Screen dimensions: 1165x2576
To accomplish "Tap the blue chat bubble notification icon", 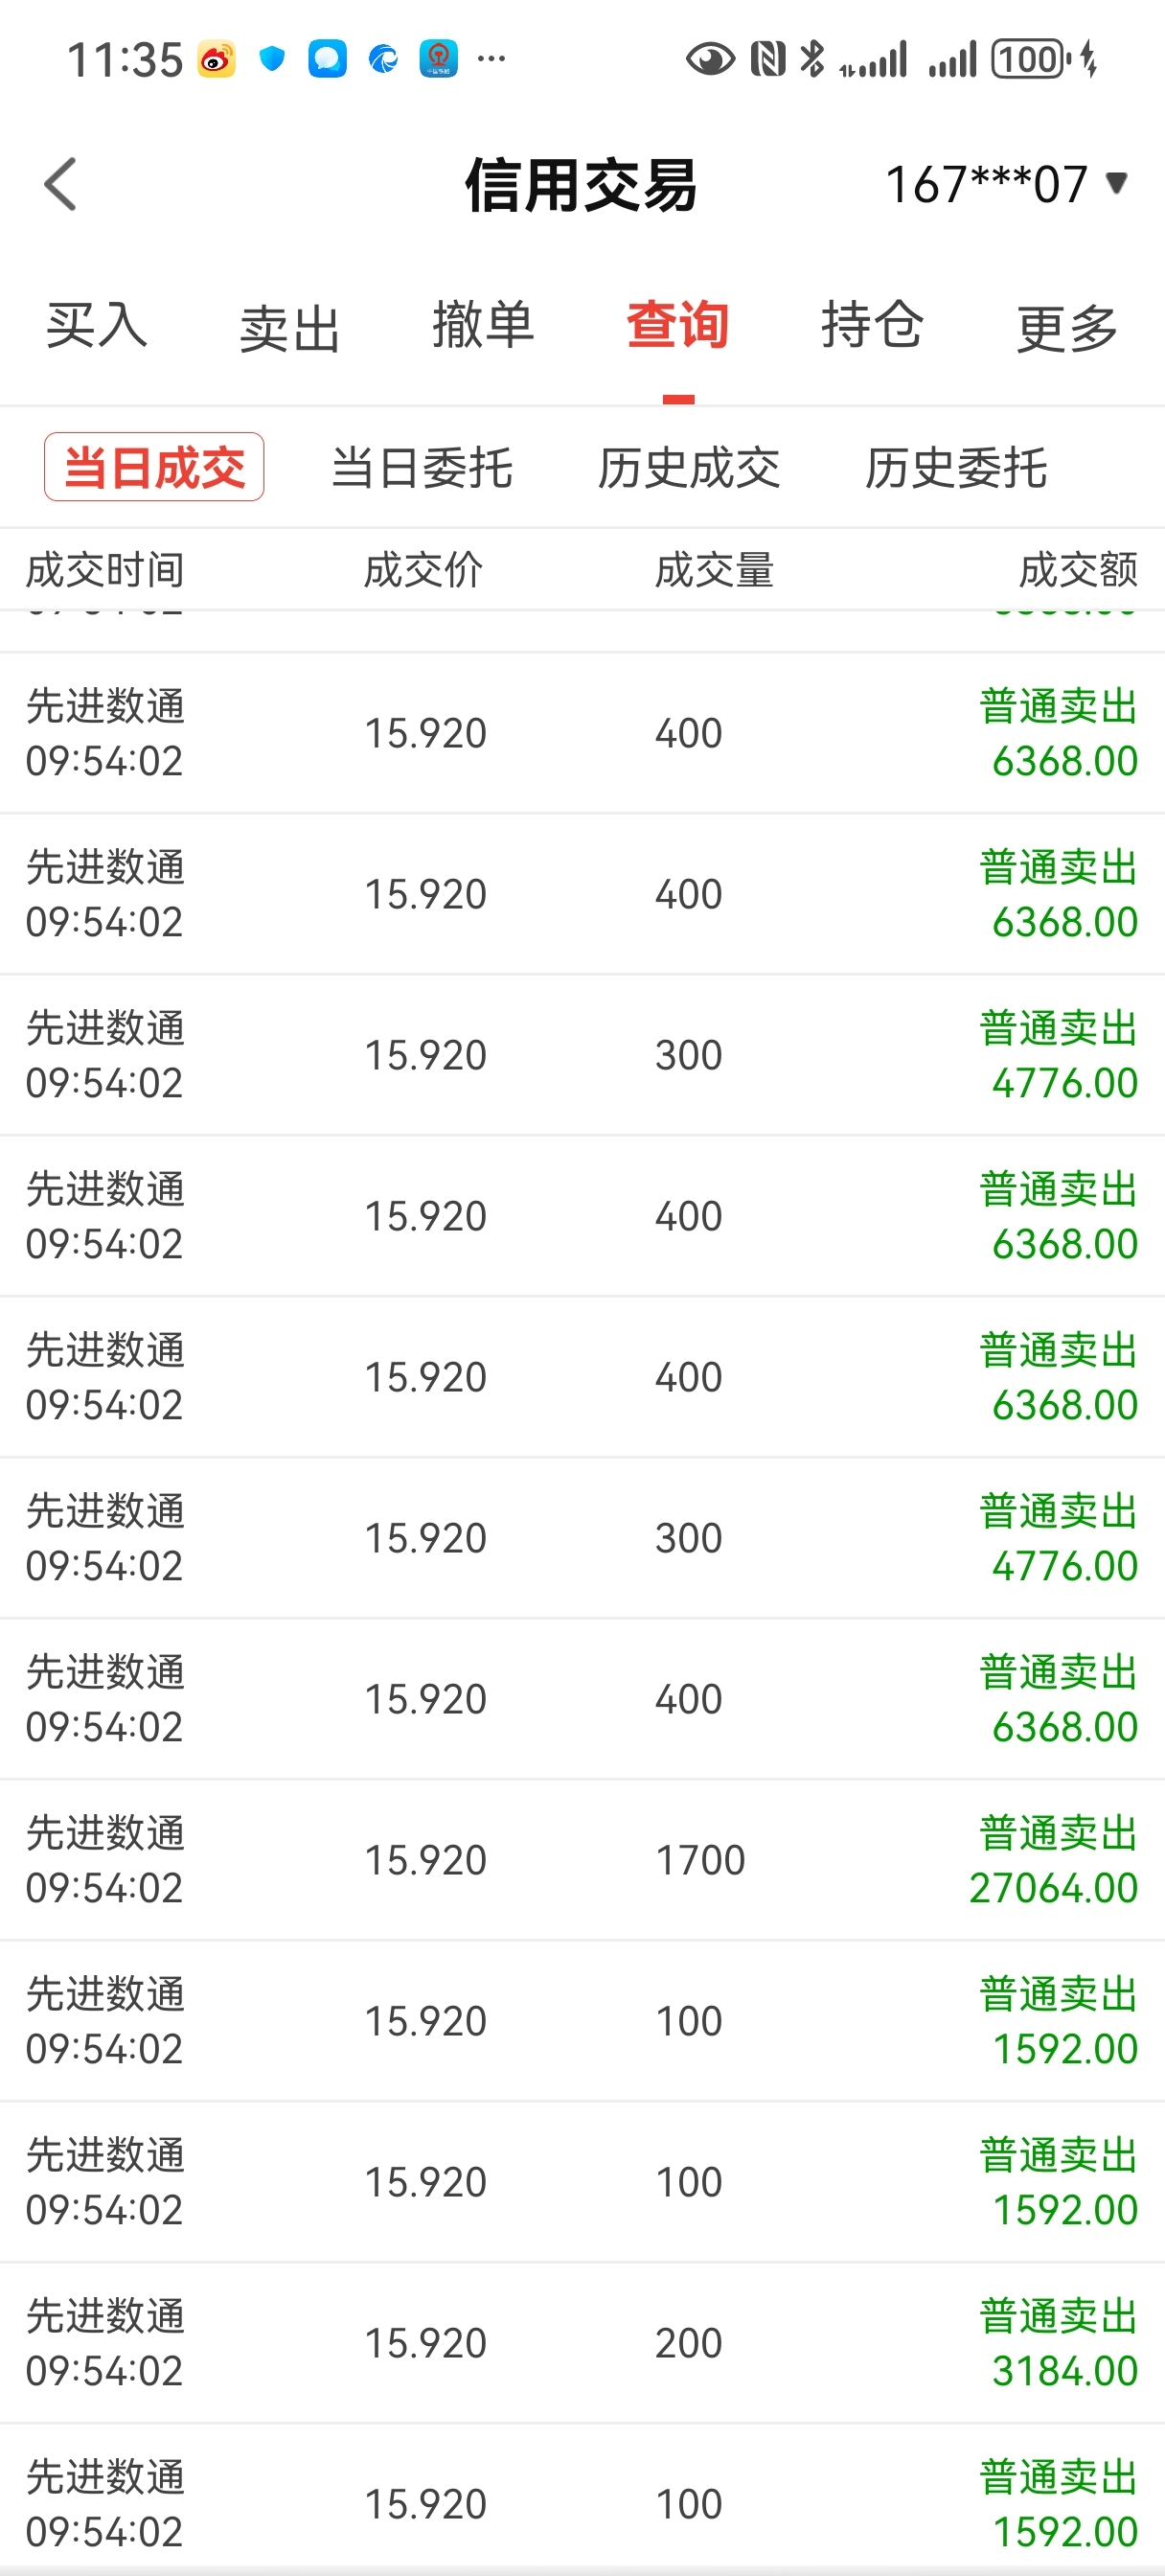I will pos(327,59).
